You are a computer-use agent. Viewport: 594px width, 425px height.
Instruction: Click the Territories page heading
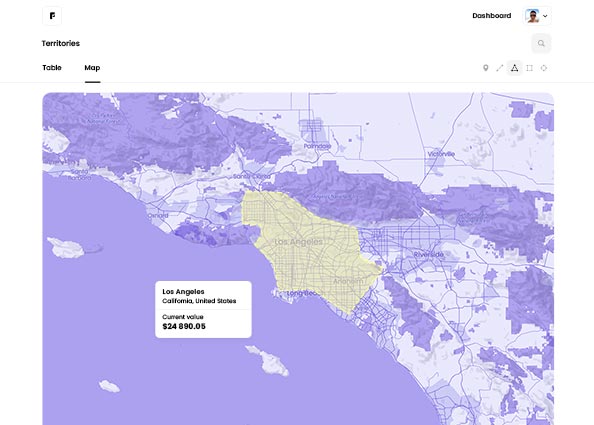(61, 44)
